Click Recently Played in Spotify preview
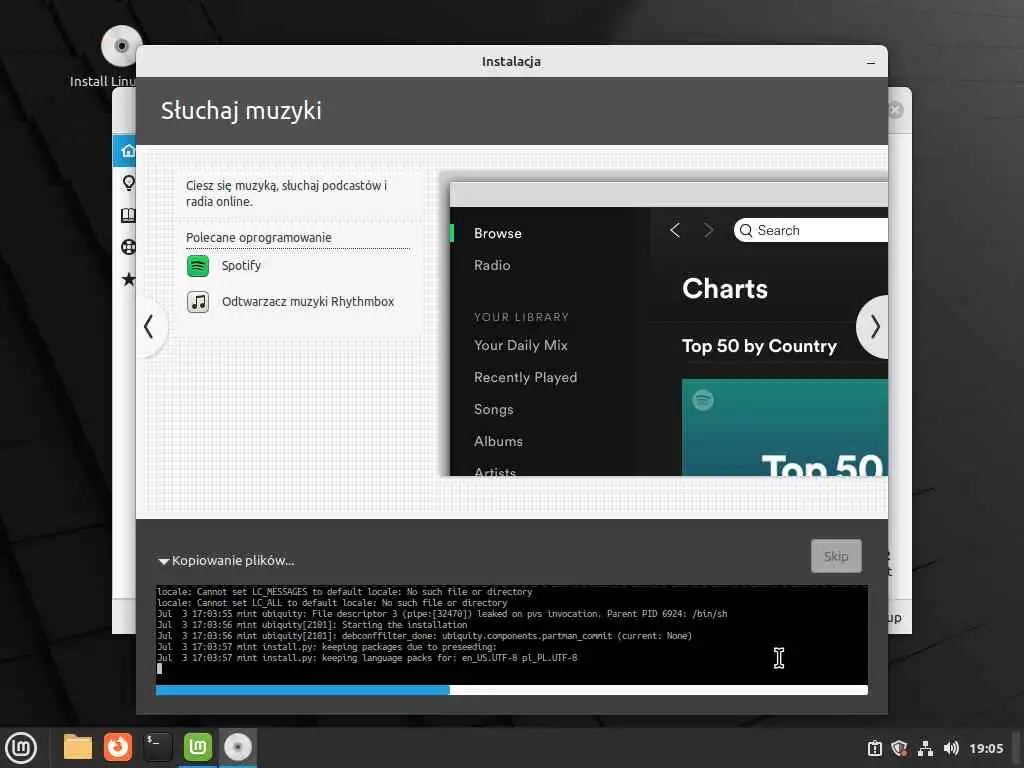This screenshot has height=768, width=1024. pyautogui.click(x=525, y=377)
